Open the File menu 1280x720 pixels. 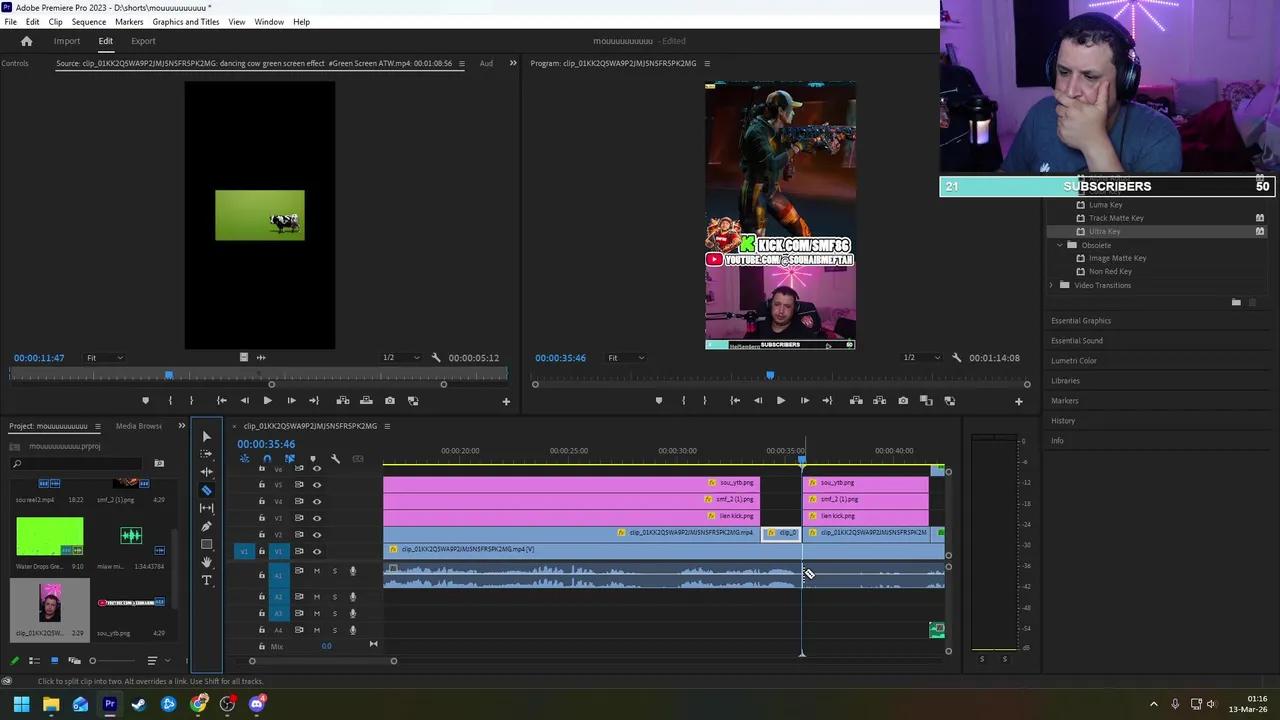pyautogui.click(x=10, y=21)
